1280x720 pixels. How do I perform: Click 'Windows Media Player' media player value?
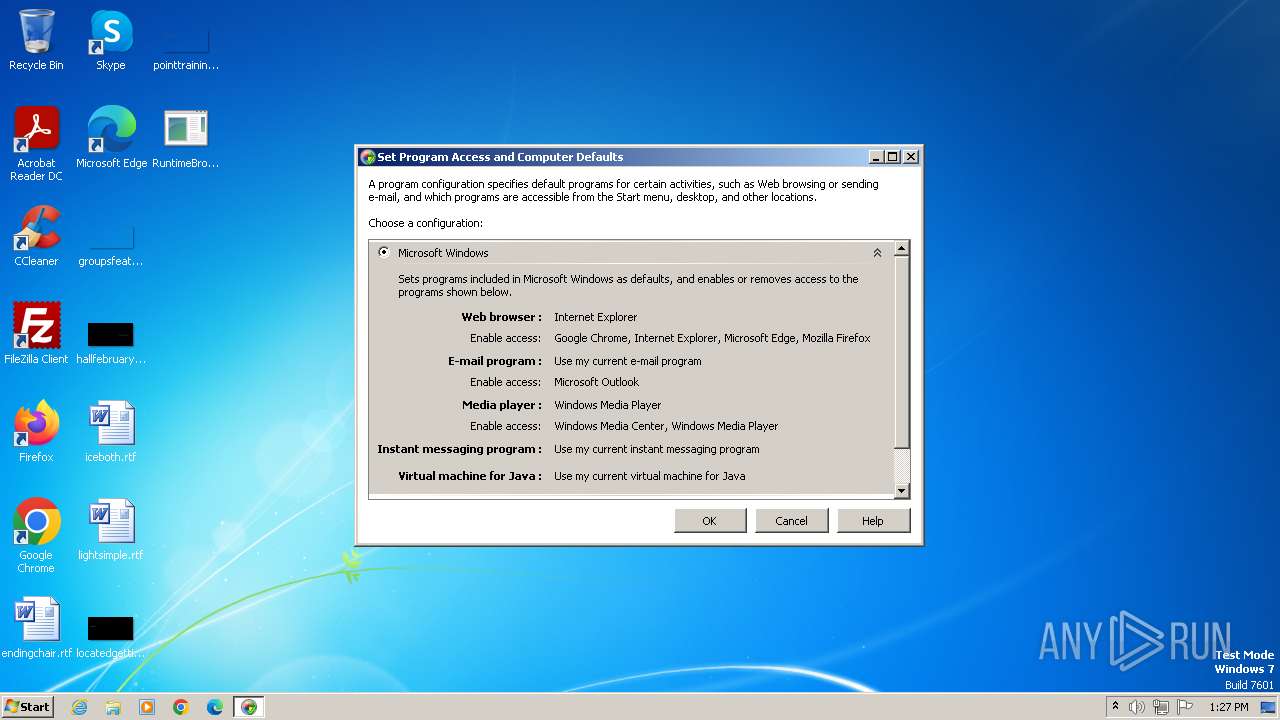(x=607, y=405)
